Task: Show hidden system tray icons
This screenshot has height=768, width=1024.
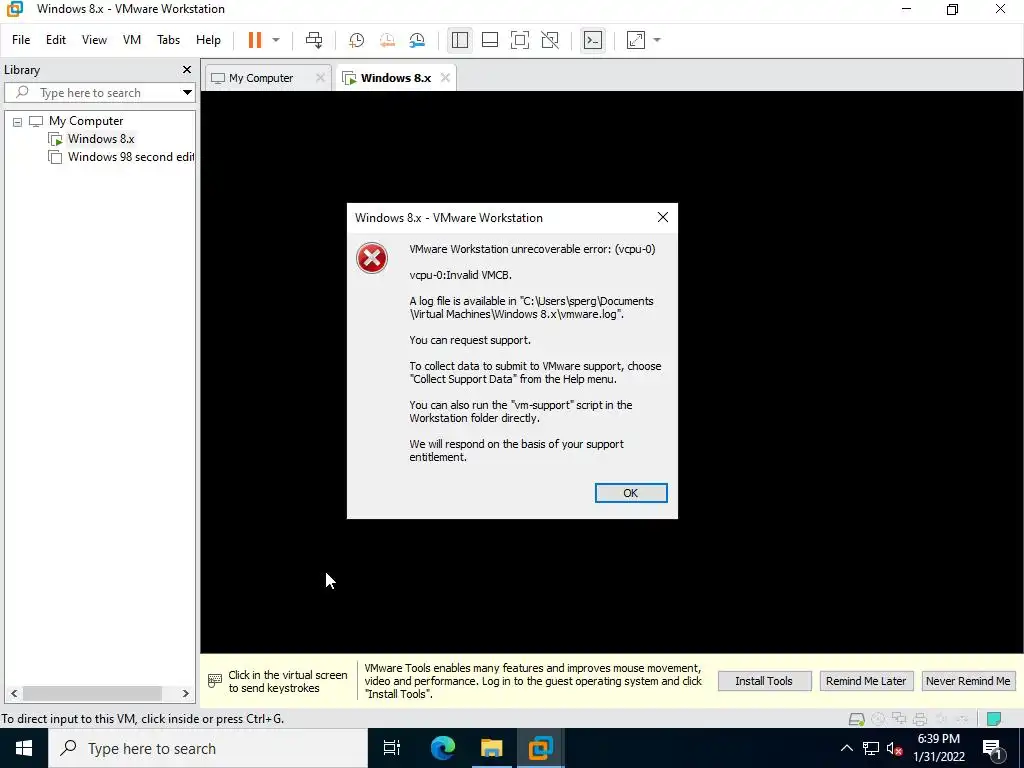Action: [846, 748]
